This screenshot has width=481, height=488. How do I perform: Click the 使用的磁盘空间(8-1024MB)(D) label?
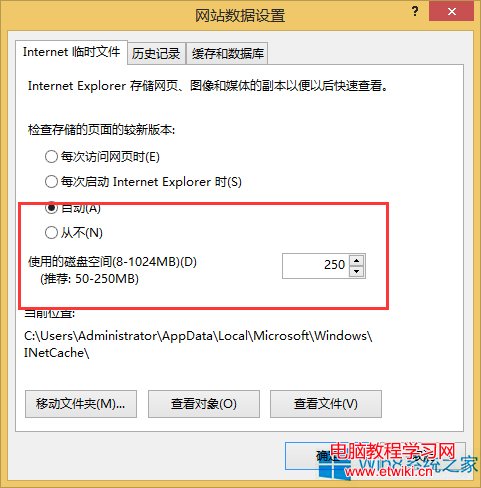coord(112,262)
